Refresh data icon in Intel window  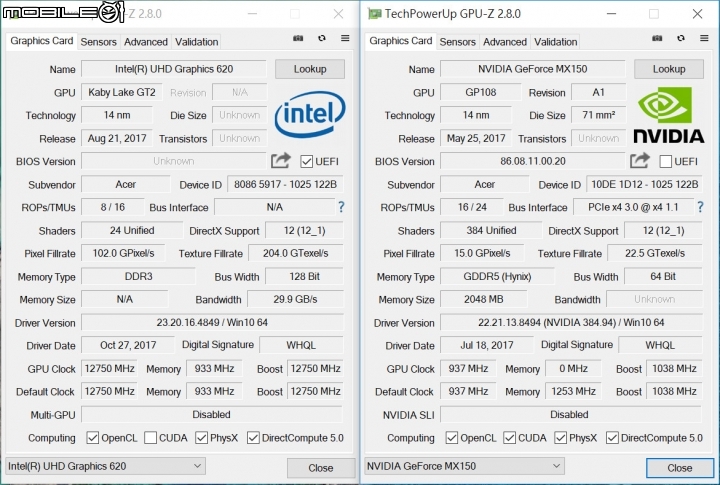coord(322,38)
